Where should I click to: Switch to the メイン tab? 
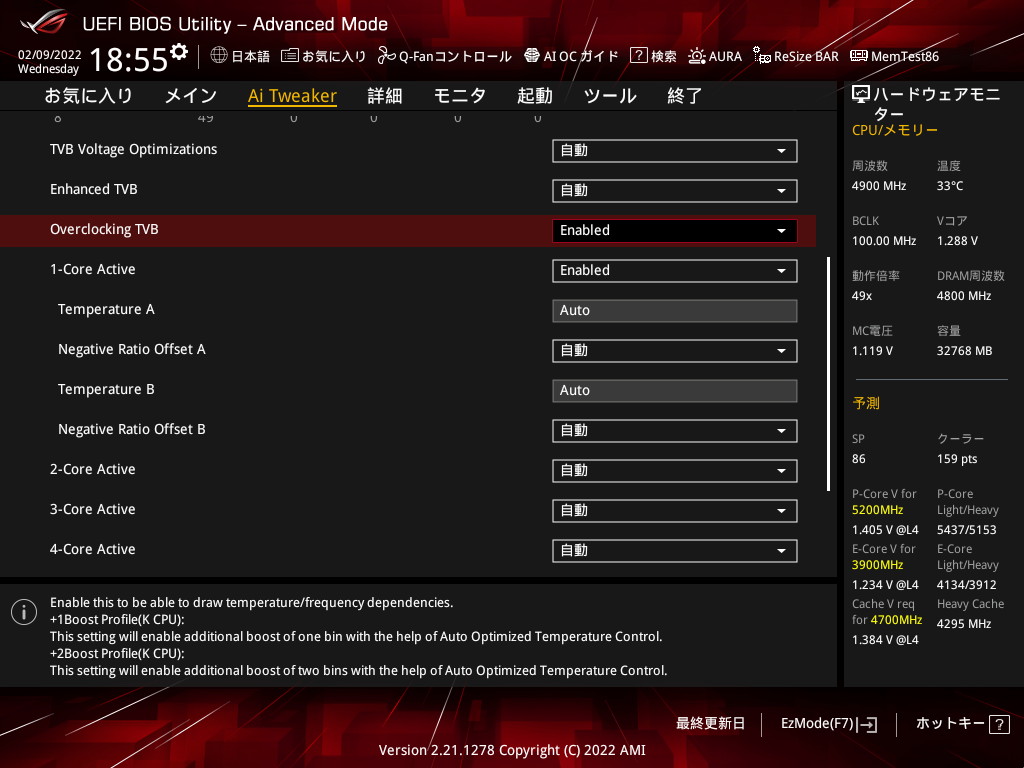190,96
